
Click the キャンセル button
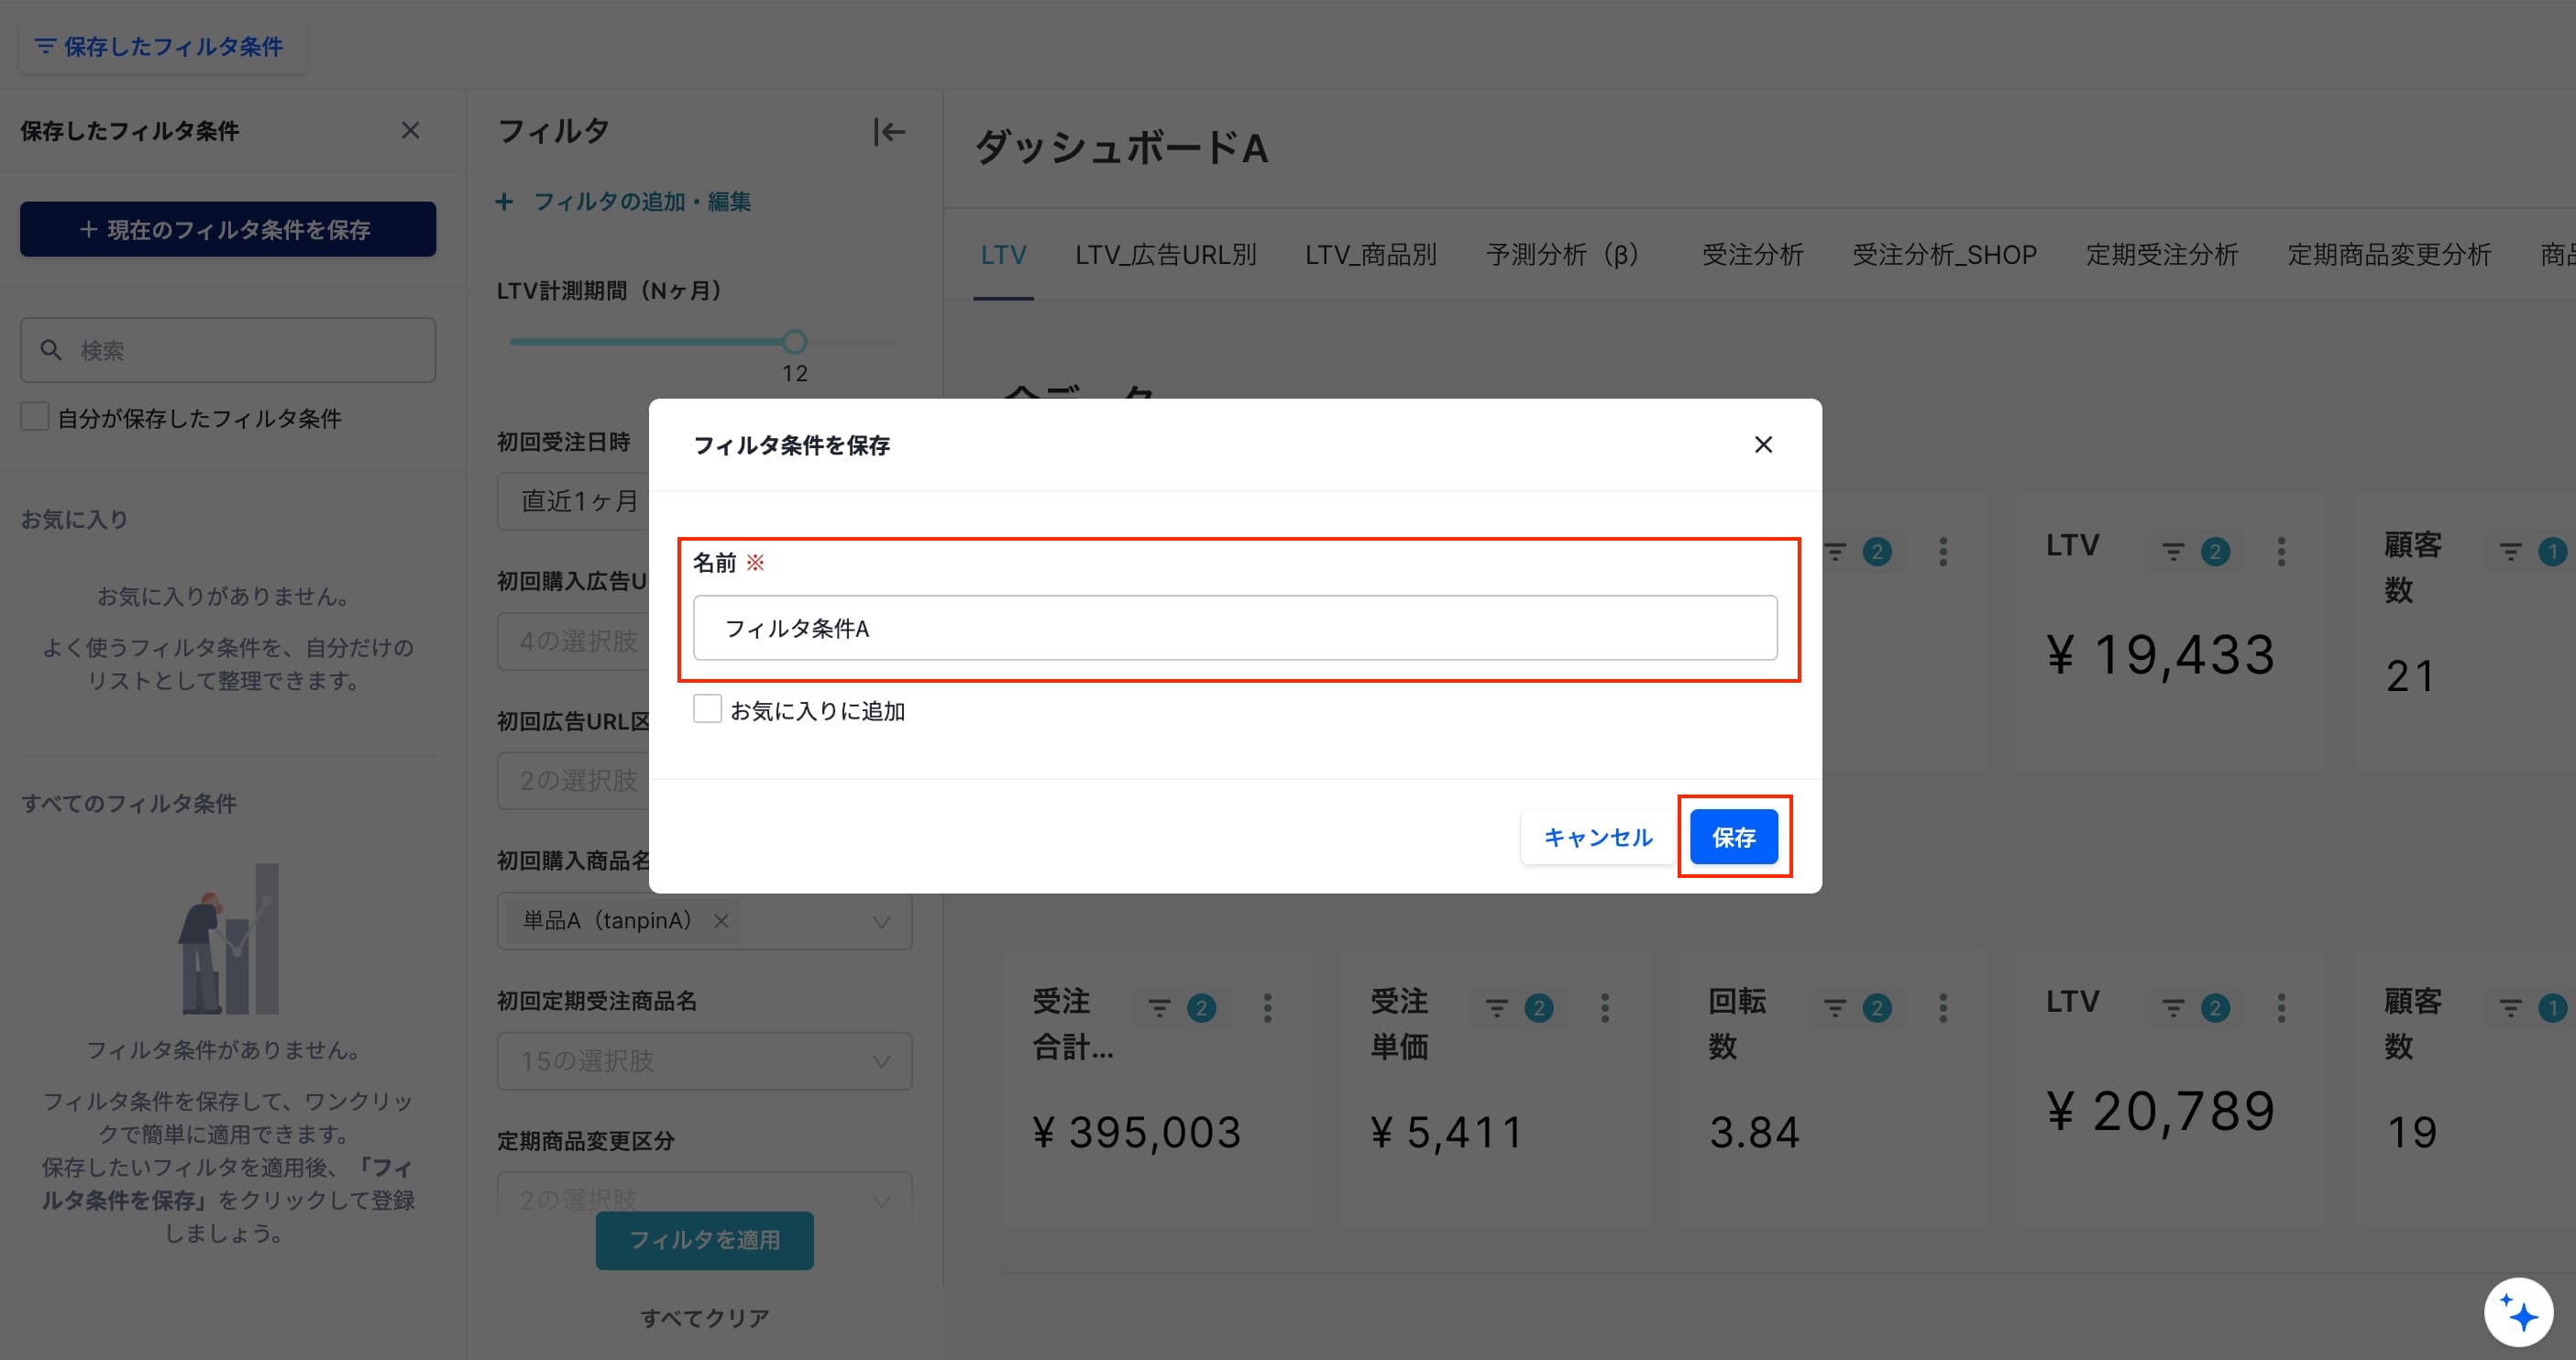click(x=1597, y=837)
